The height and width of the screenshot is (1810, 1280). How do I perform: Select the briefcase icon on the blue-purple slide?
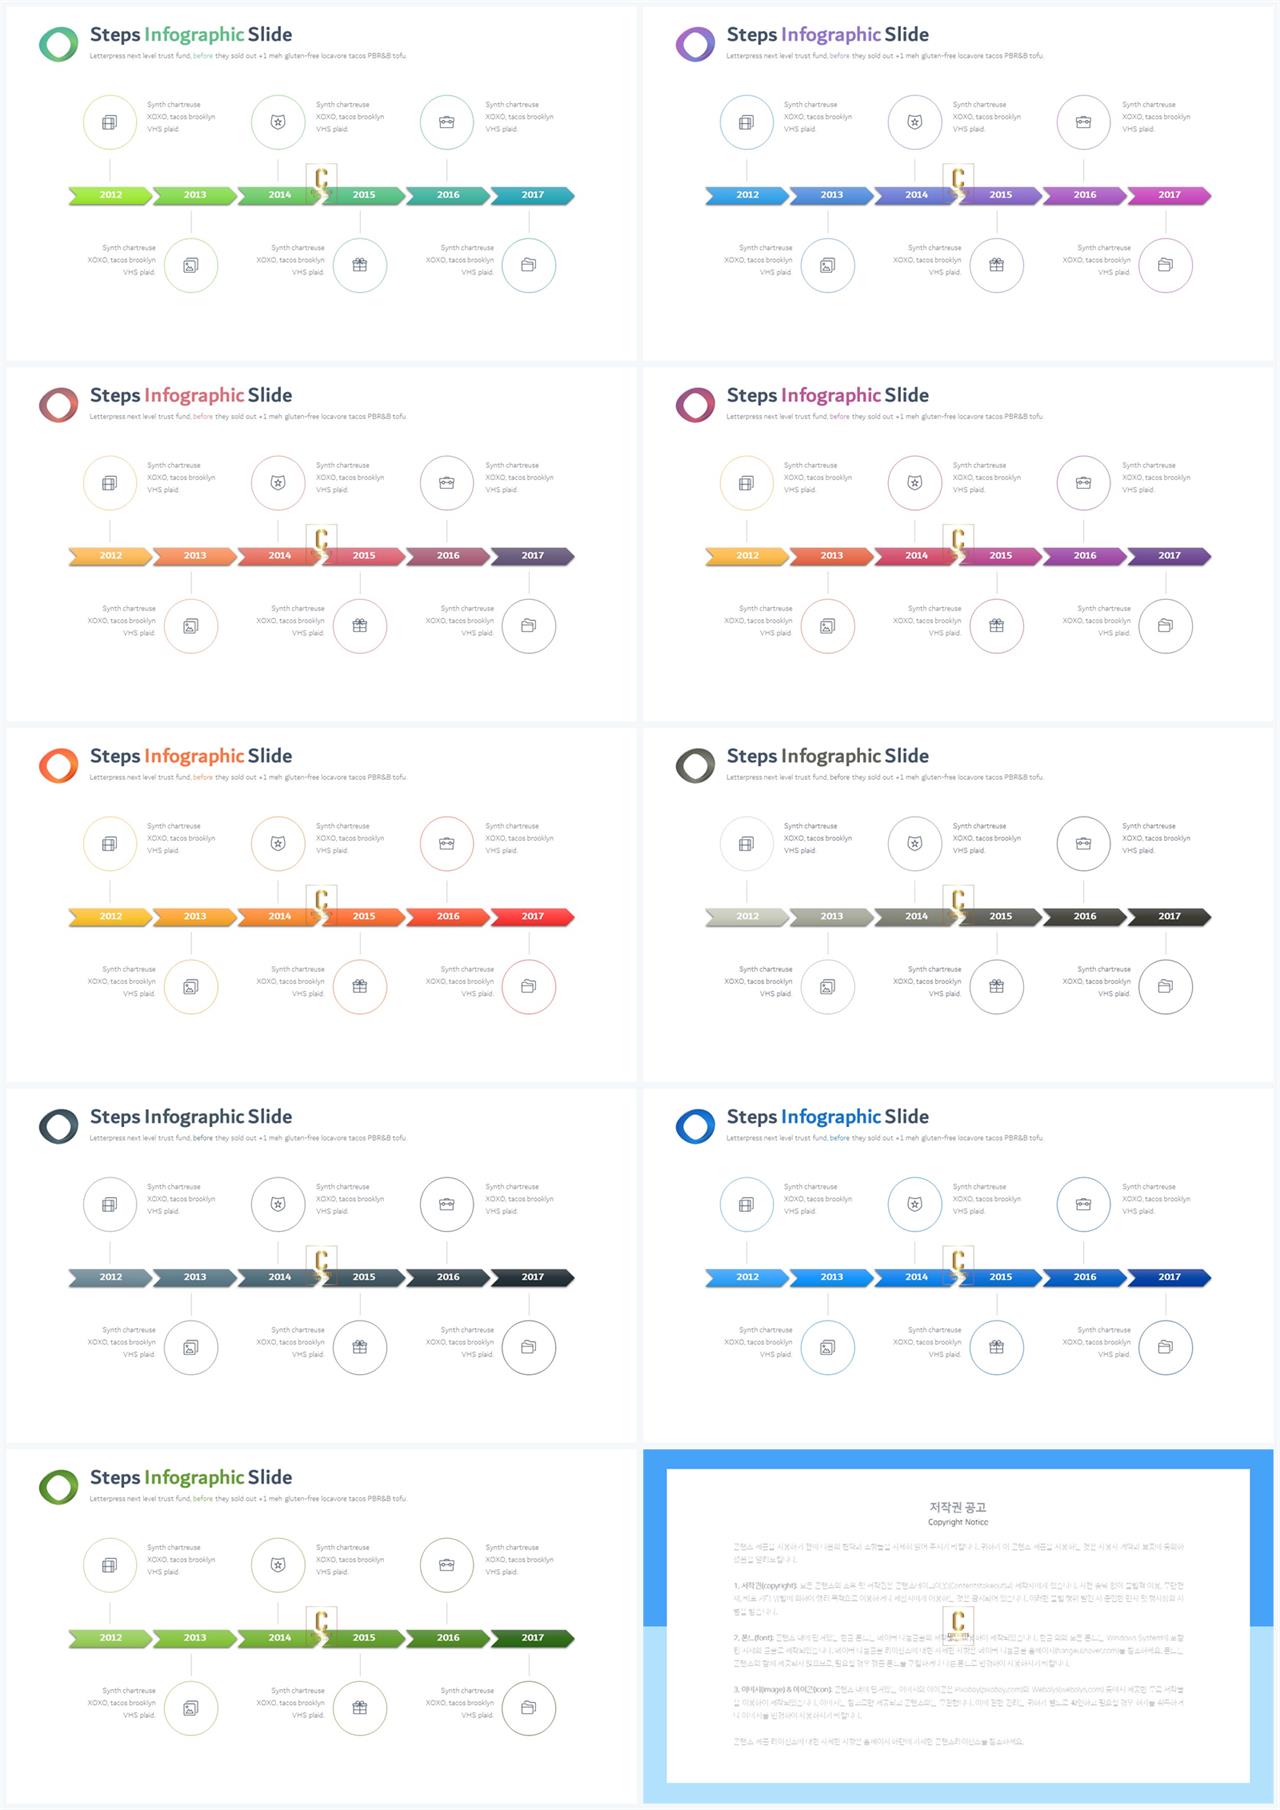click(x=1083, y=122)
